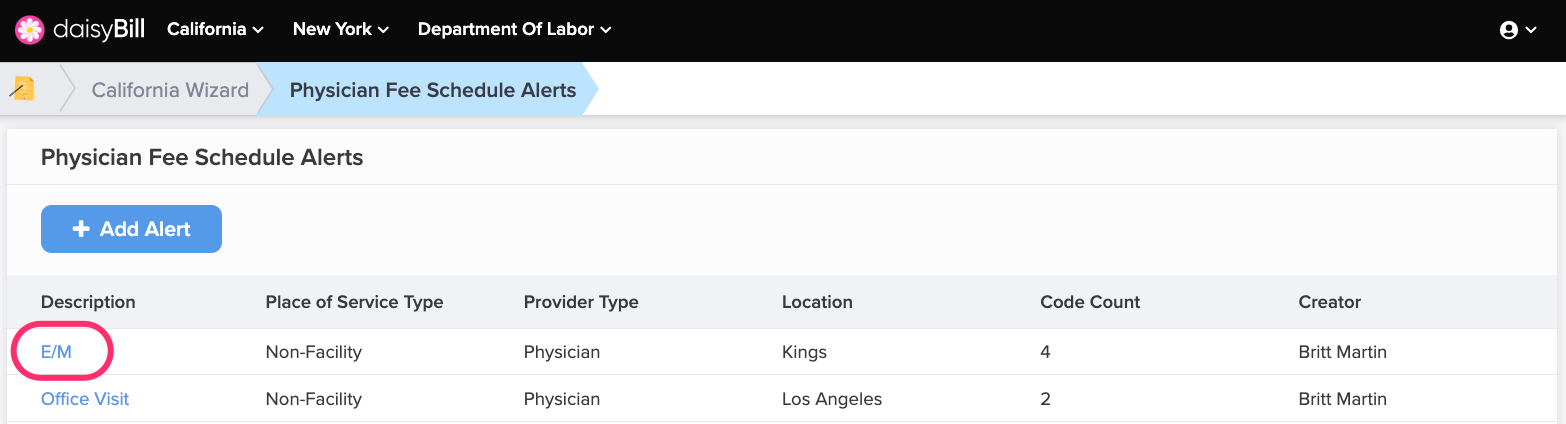The width and height of the screenshot is (1566, 424).
Task: Open the user account avatar icon
Action: pyautogui.click(x=1509, y=30)
